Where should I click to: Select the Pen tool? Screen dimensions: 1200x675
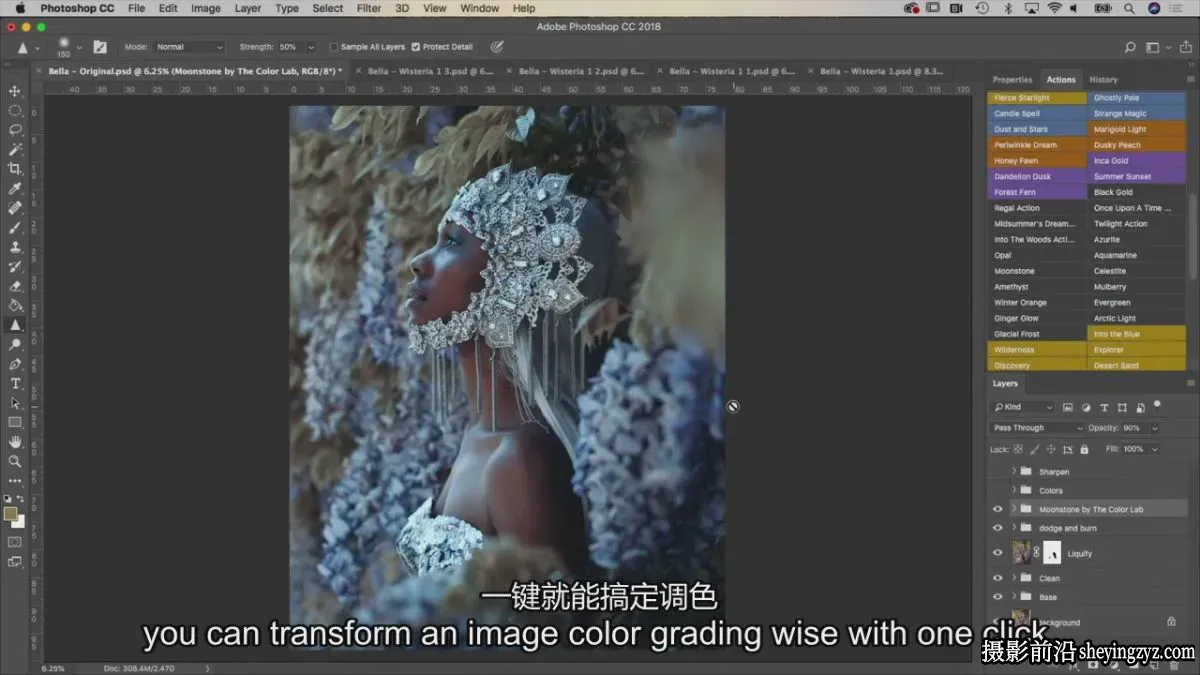click(15, 364)
